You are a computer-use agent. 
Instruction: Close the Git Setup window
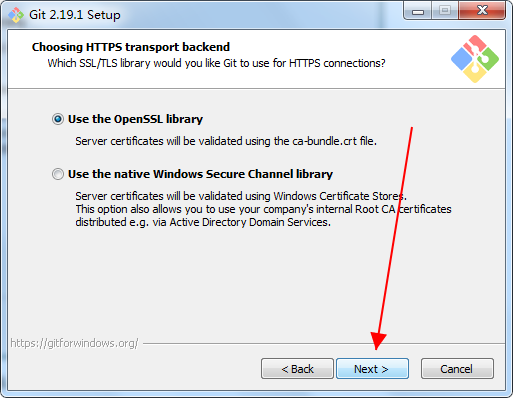482,11
